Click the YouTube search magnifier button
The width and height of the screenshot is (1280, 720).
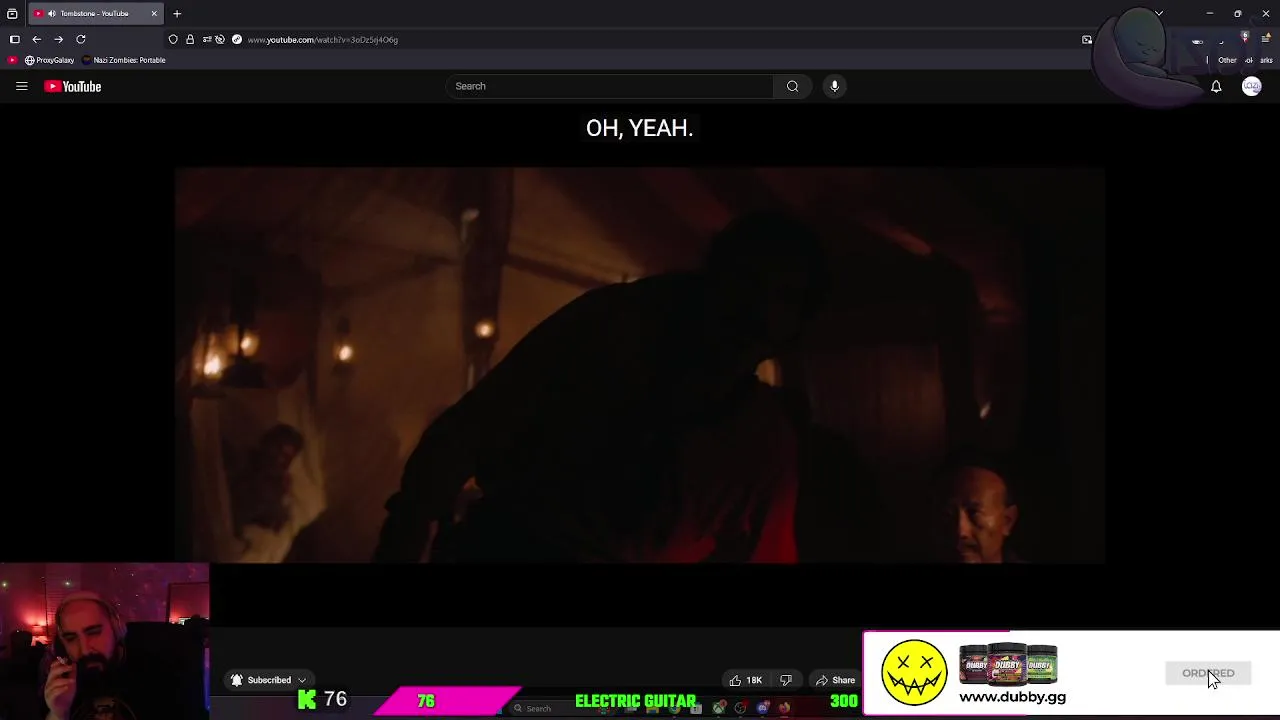pyautogui.click(x=792, y=86)
